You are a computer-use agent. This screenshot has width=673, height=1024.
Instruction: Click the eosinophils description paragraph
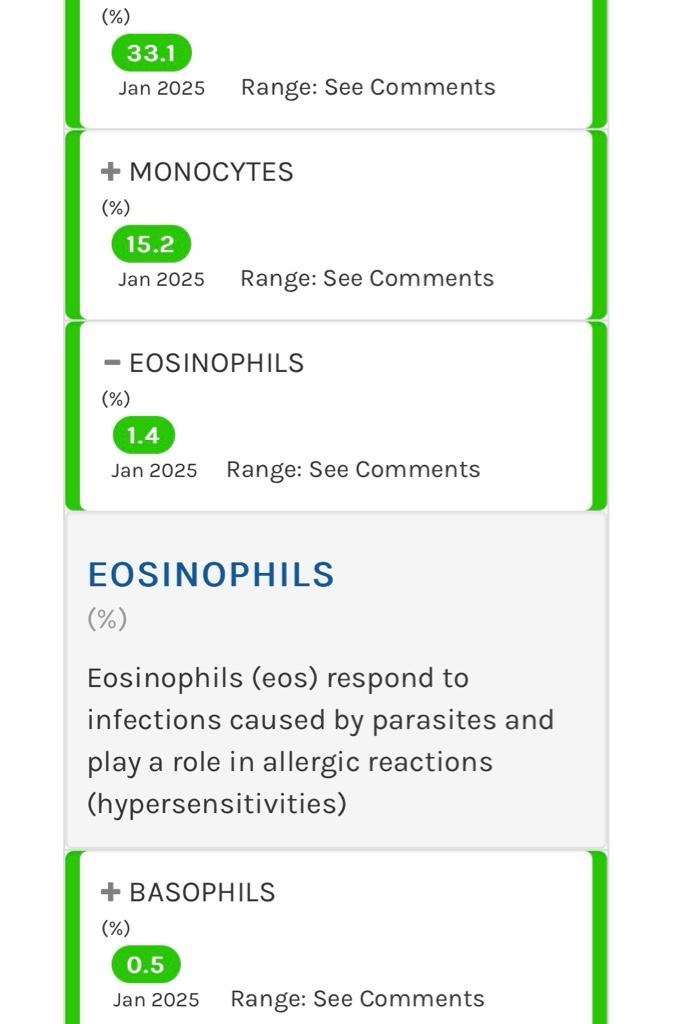pyautogui.click(x=320, y=740)
